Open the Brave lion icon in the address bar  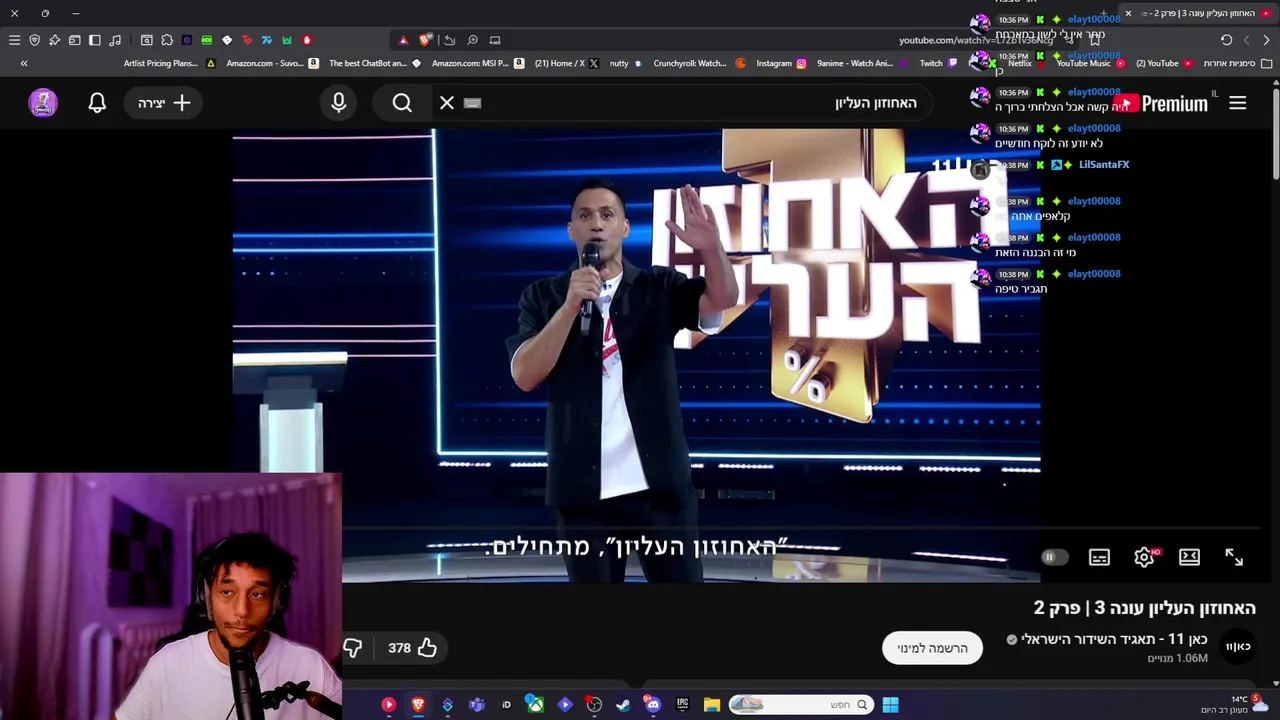(x=426, y=40)
